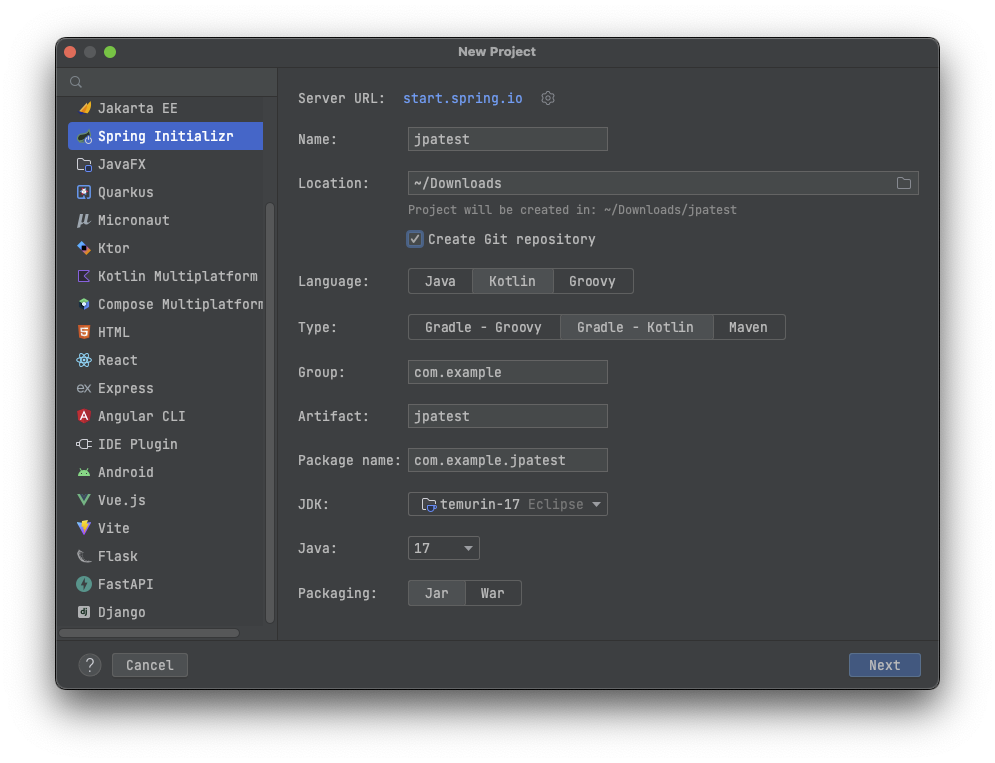Click the Next button
Image resolution: width=995 pixels, height=763 pixels.
[885, 665]
